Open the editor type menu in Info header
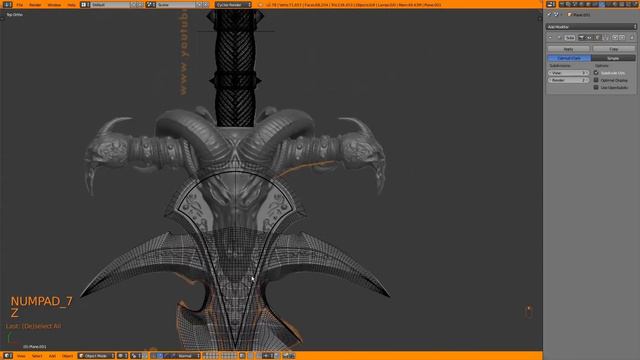The image size is (640, 360). click(x=7, y=4)
